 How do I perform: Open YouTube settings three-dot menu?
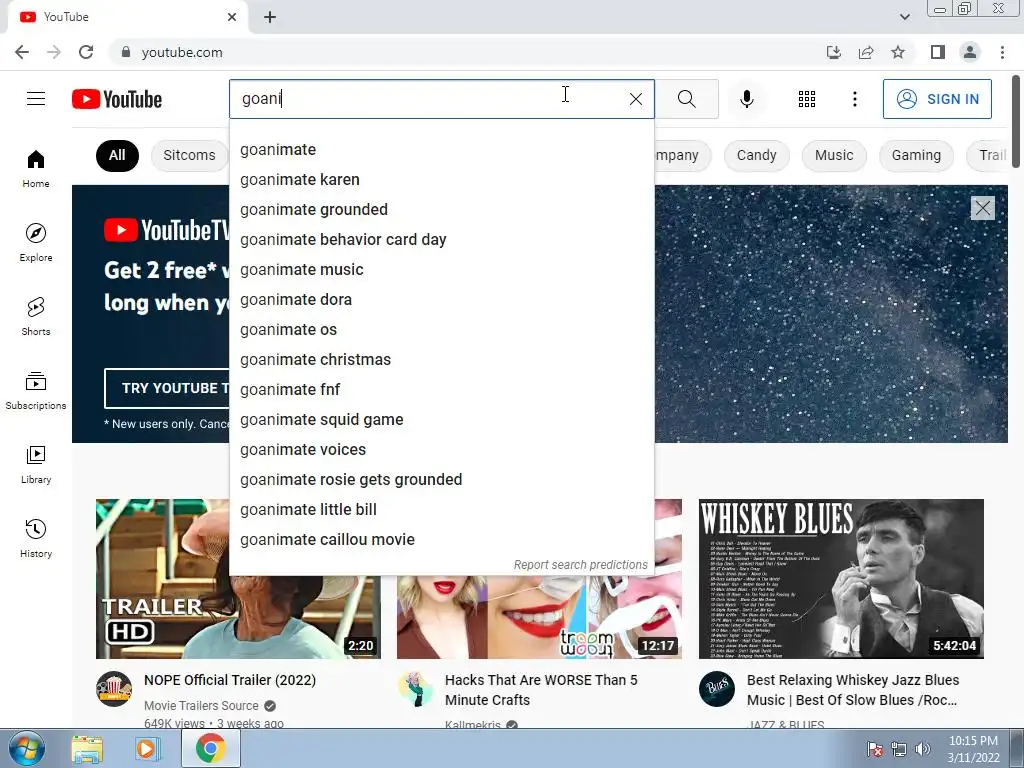tap(854, 99)
